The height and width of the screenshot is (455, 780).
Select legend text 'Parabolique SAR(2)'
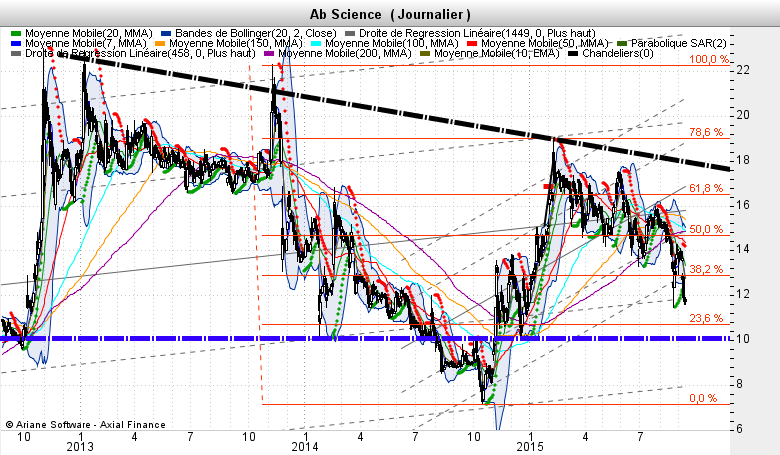click(x=679, y=43)
